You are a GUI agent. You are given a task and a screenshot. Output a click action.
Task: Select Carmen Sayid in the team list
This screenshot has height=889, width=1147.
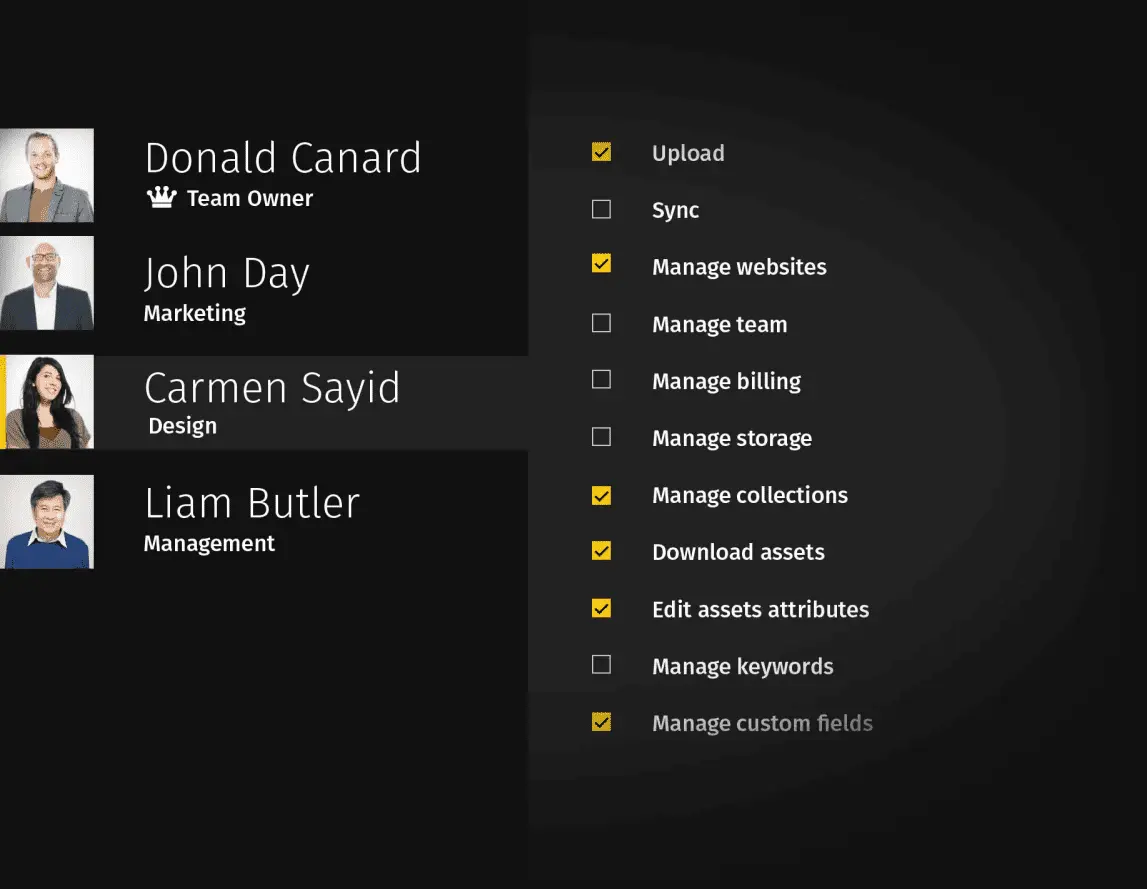(272, 388)
